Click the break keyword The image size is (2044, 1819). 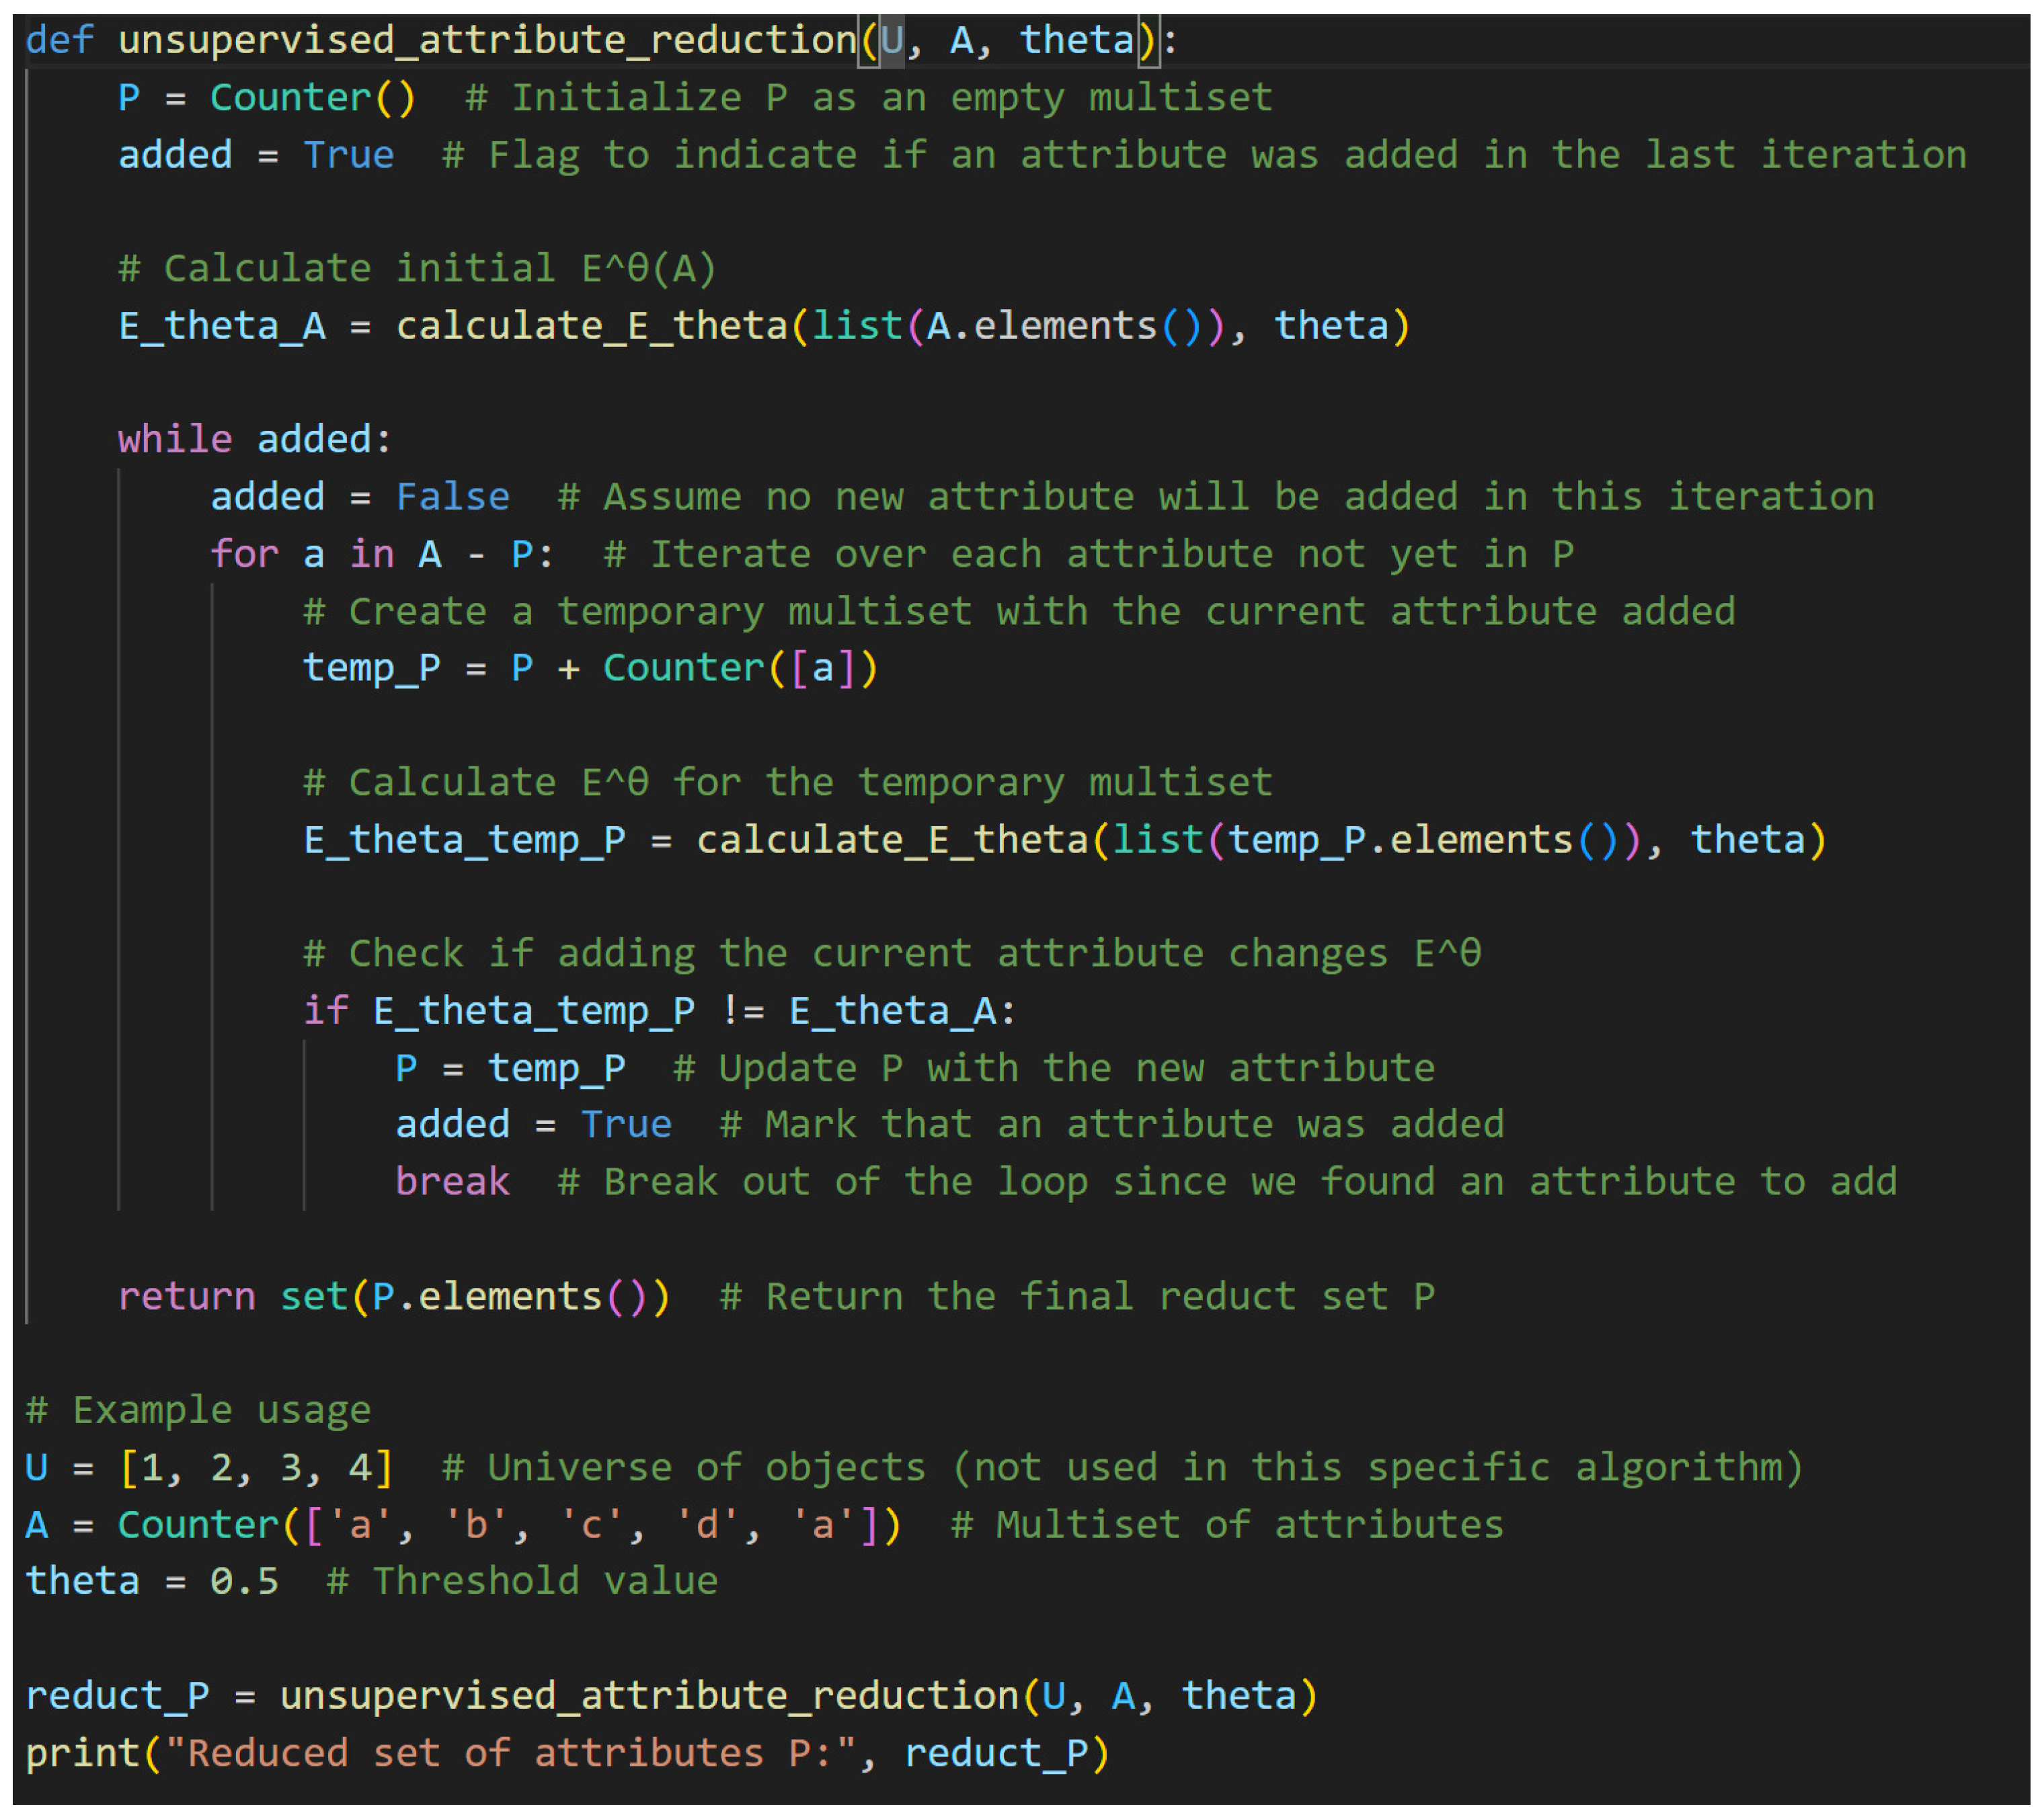pos(452,1181)
